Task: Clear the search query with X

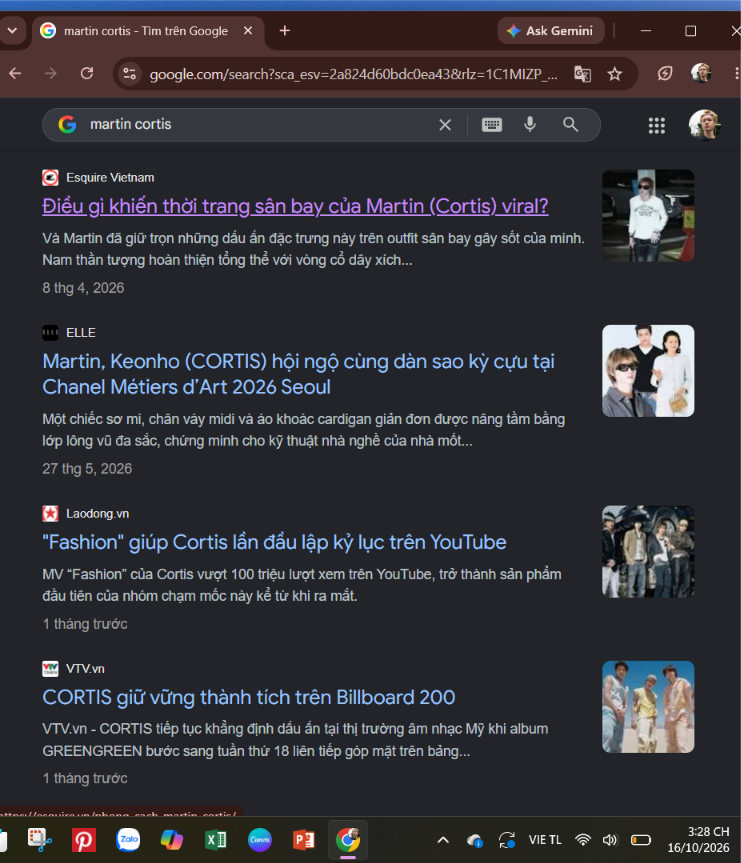Action: pos(445,125)
